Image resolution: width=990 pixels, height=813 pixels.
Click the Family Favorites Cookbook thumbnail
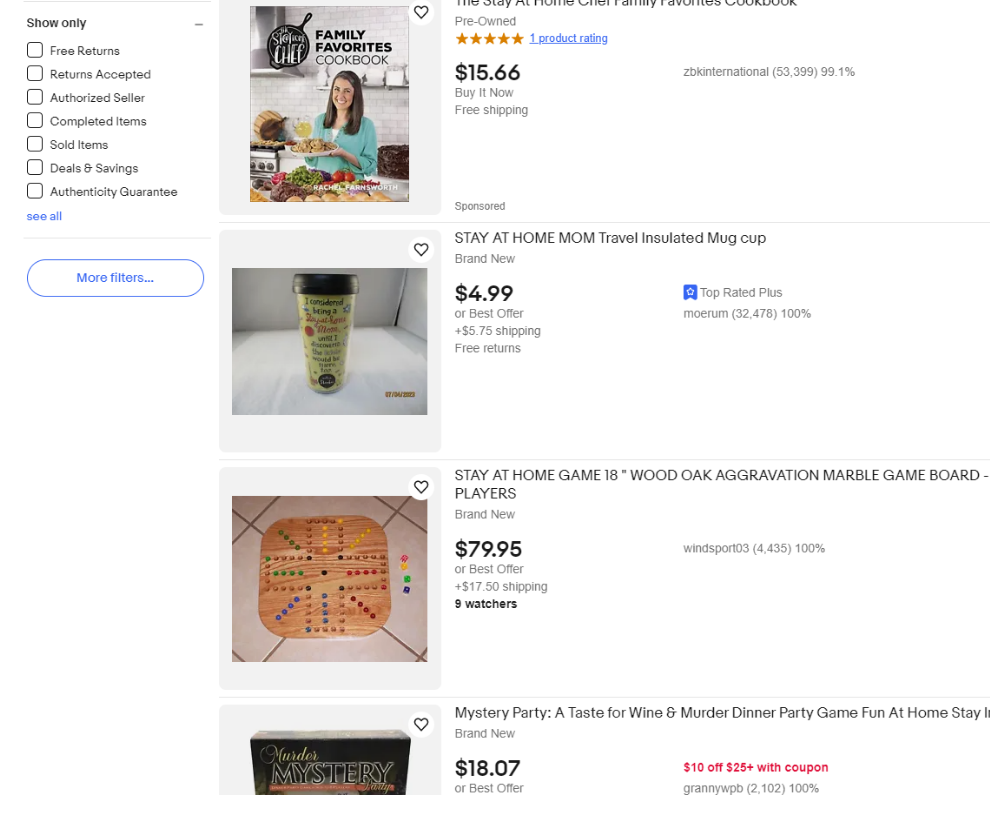(x=329, y=104)
